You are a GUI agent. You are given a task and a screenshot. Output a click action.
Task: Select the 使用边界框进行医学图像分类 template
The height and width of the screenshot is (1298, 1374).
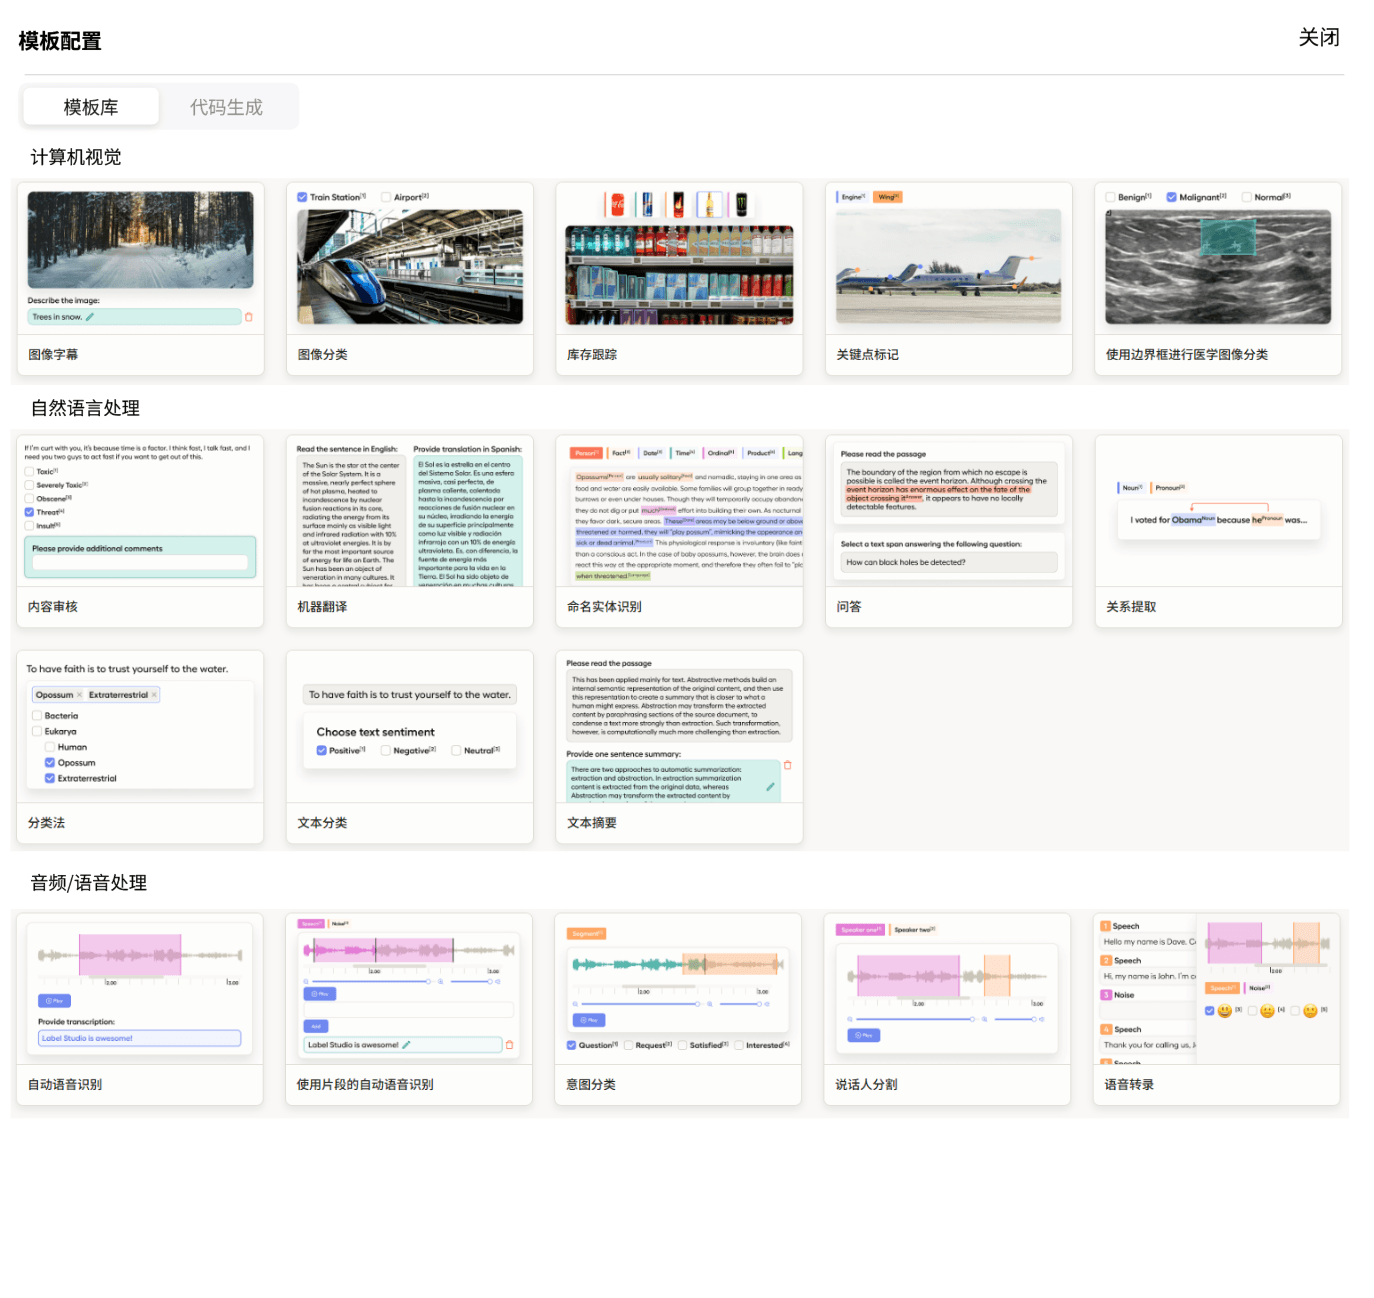[1218, 278]
